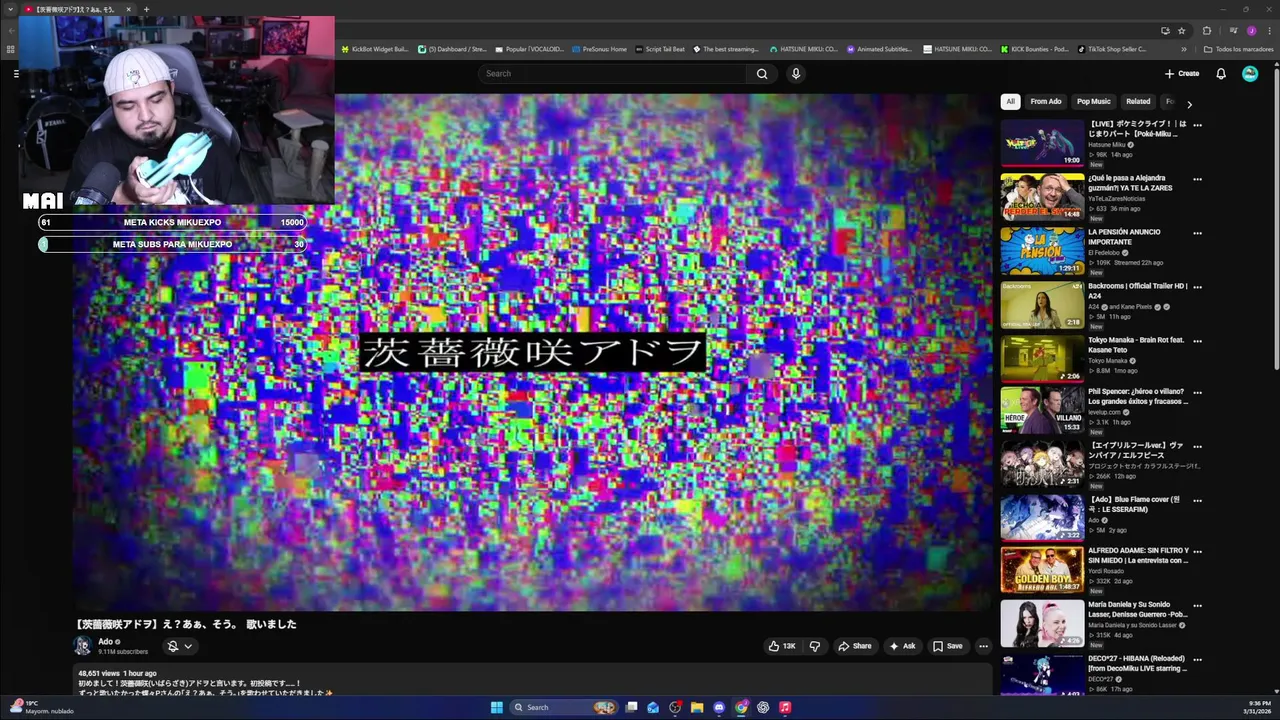Open the KickBot Widget Builder bookmark
The height and width of the screenshot is (720, 1280).
point(375,49)
